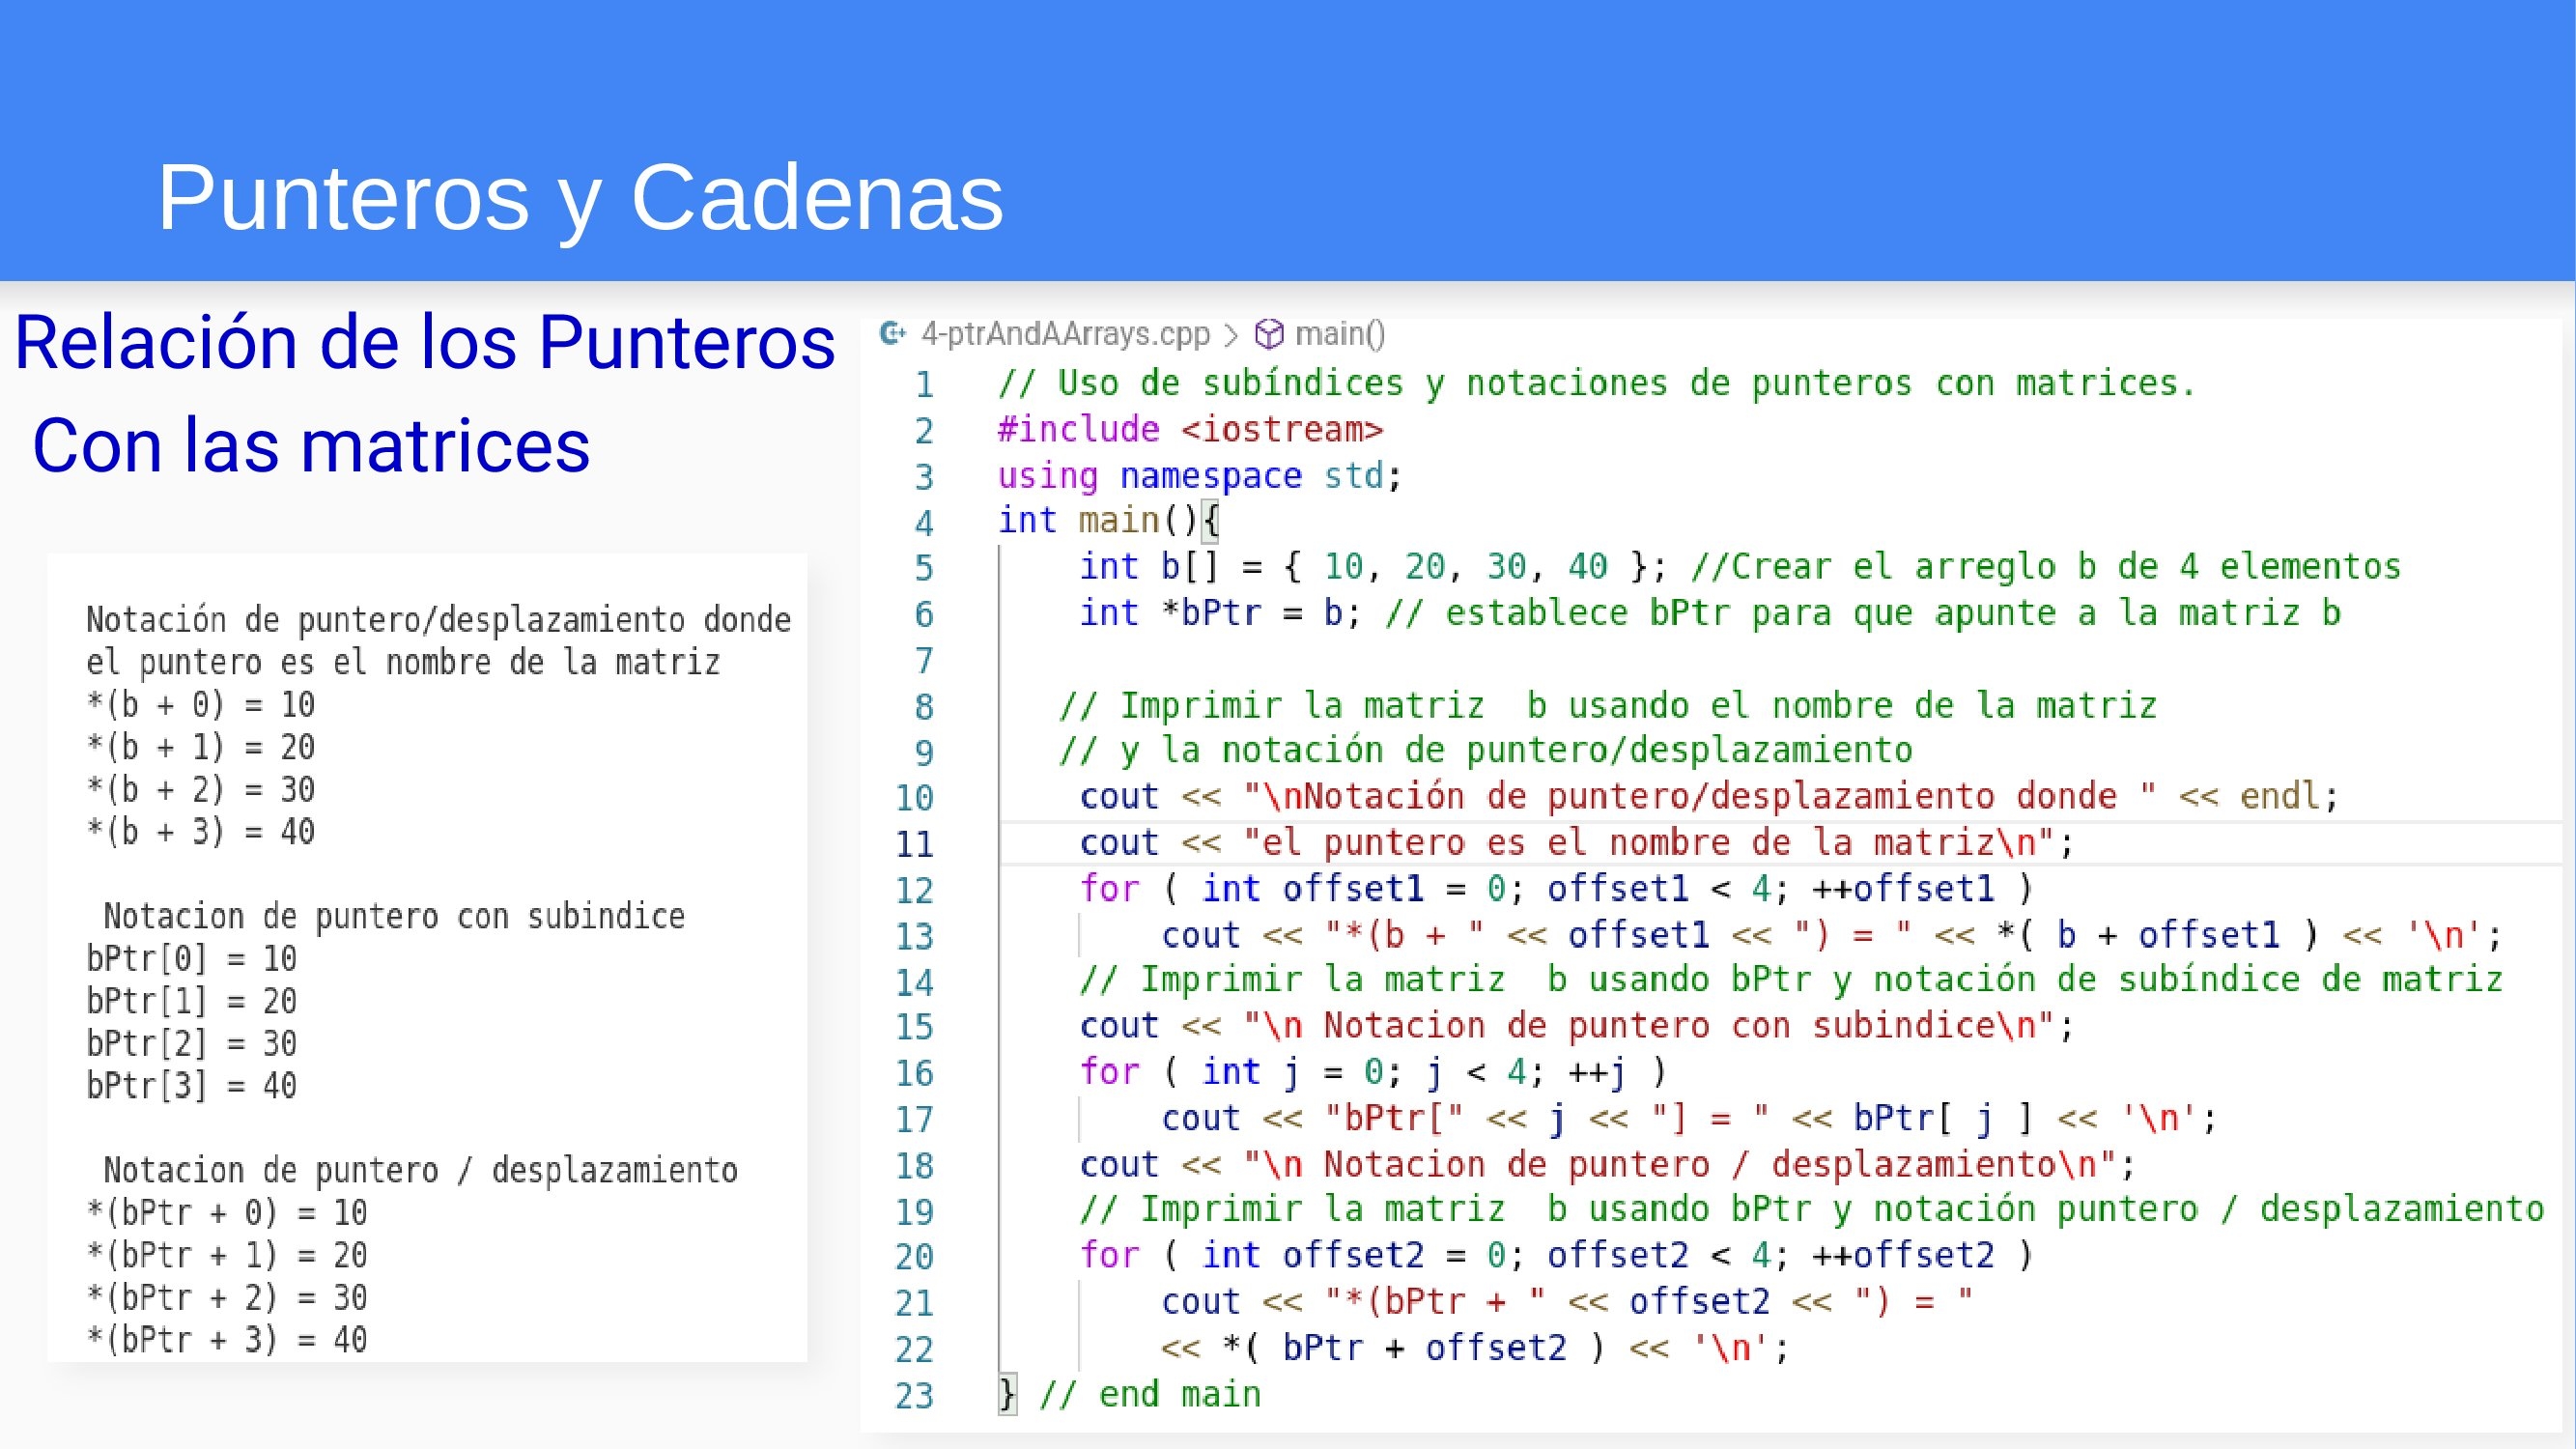2576x1449 pixels.
Task: Click the int *bPtr = b declaration
Action: 1220,613
